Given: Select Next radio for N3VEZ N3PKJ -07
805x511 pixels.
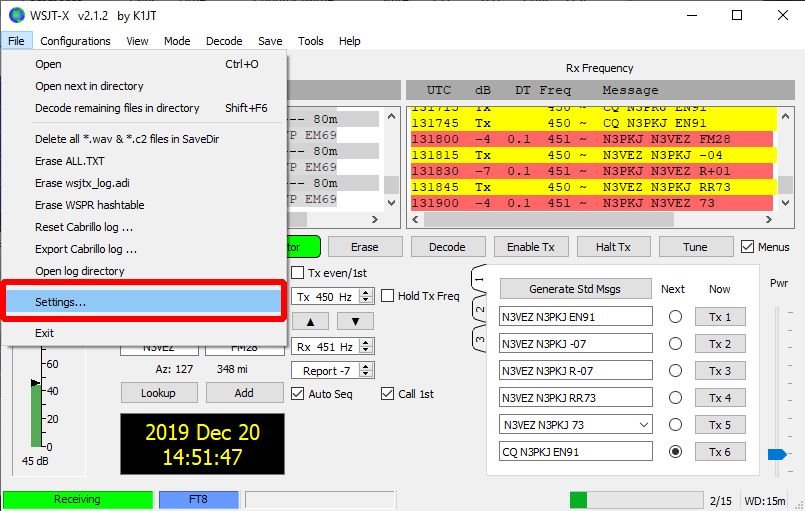Looking at the screenshot, I should [x=676, y=344].
